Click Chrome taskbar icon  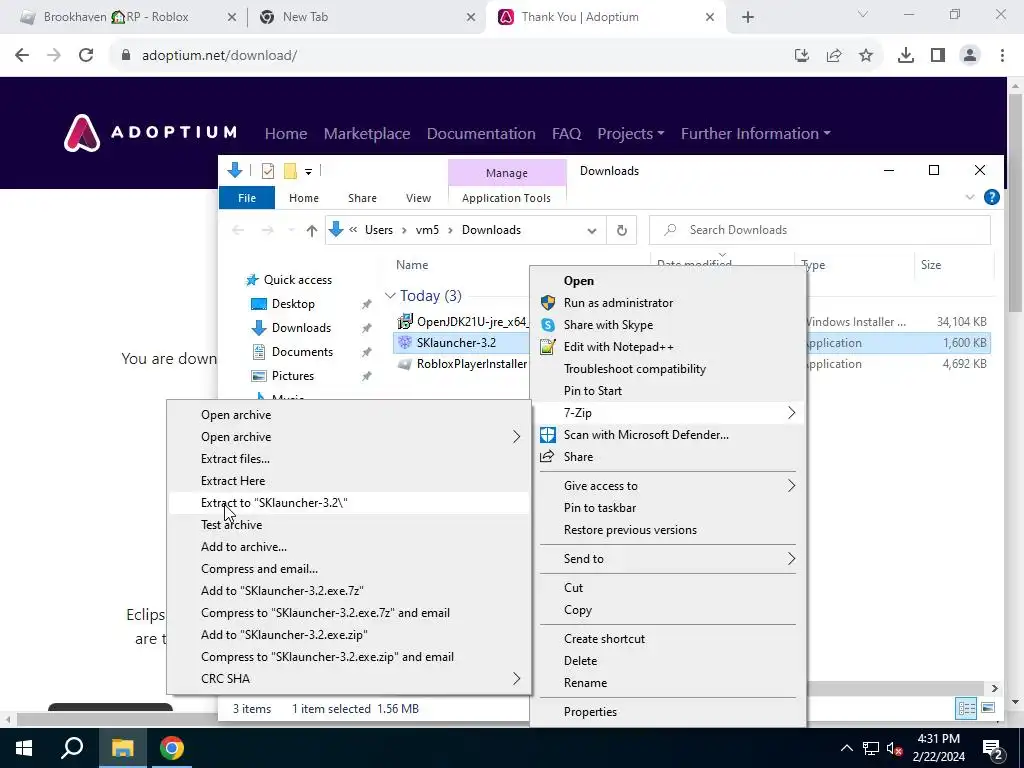(x=171, y=748)
